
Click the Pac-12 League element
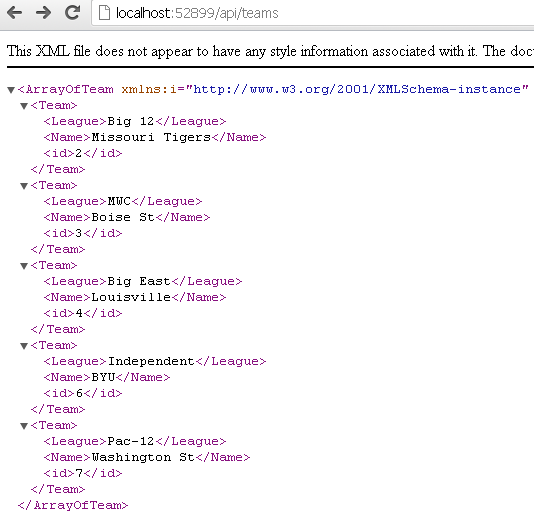pyautogui.click(x=135, y=441)
